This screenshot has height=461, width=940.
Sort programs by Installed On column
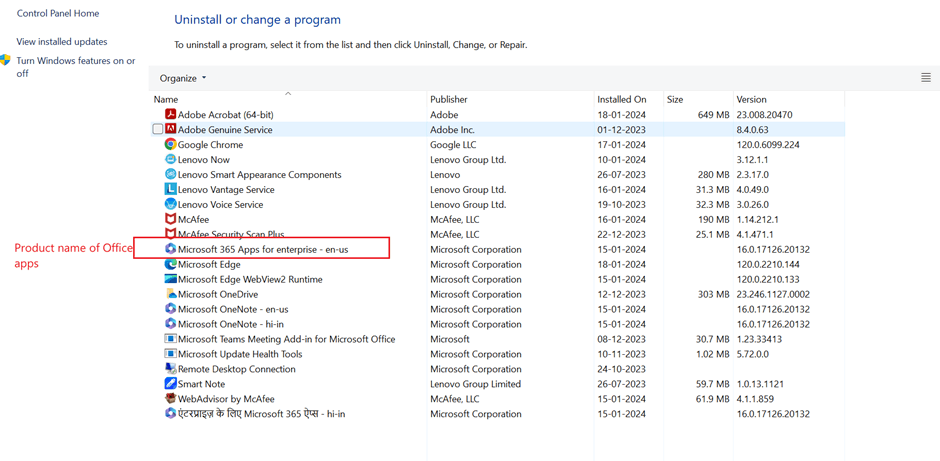click(x=628, y=100)
